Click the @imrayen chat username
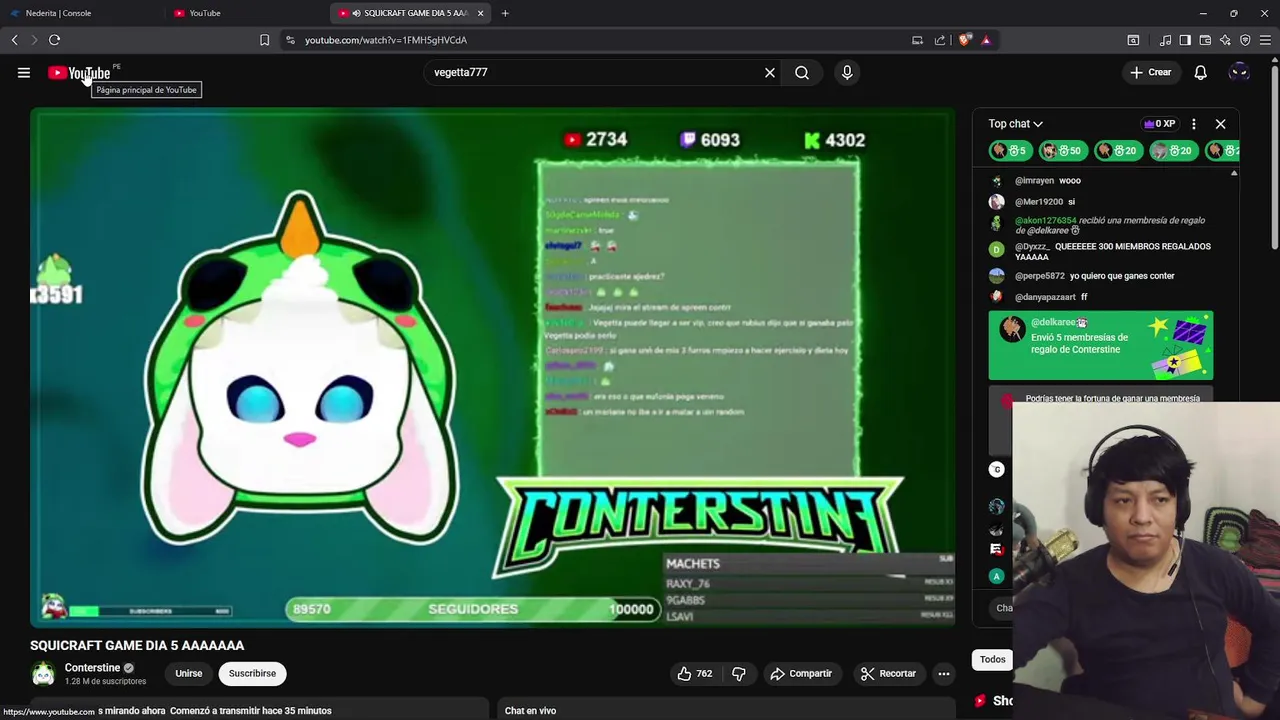 (x=1034, y=181)
